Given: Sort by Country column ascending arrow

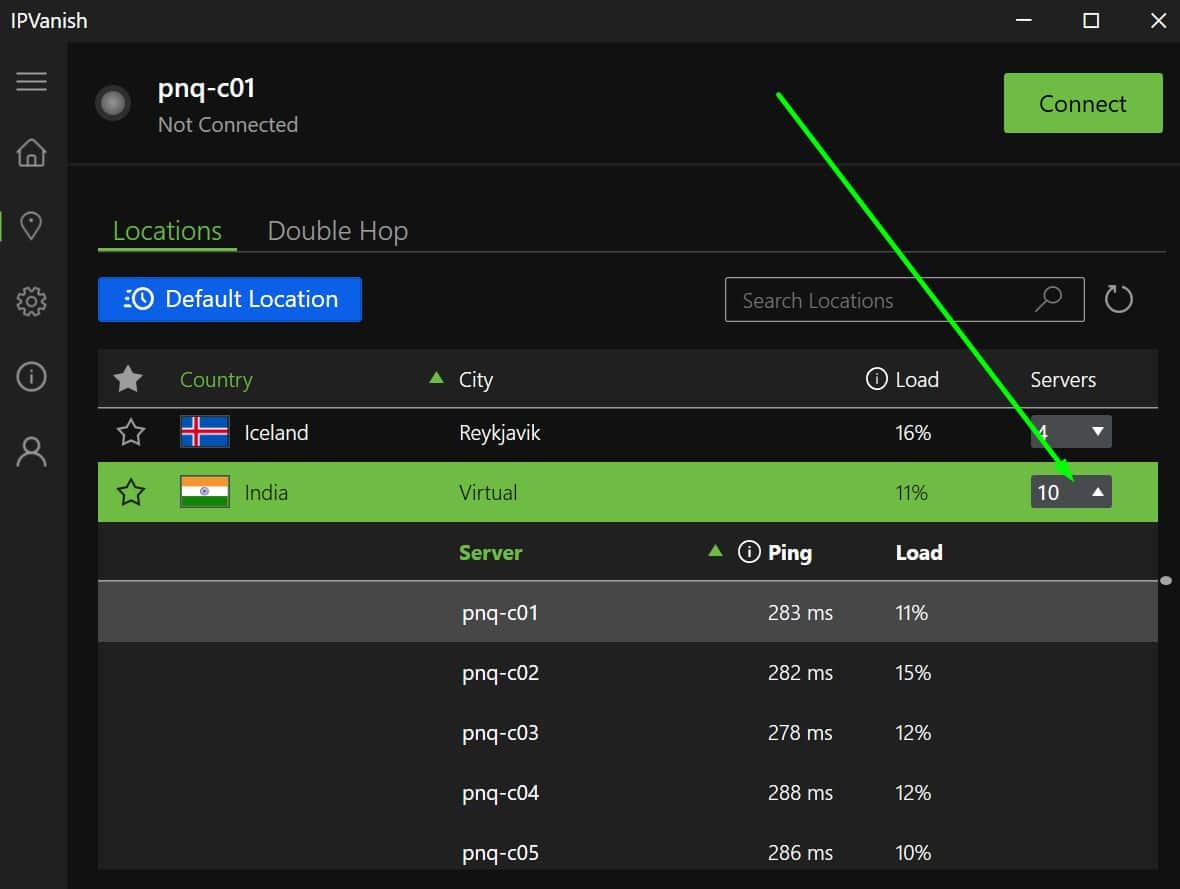Looking at the screenshot, I should [436, 378].
